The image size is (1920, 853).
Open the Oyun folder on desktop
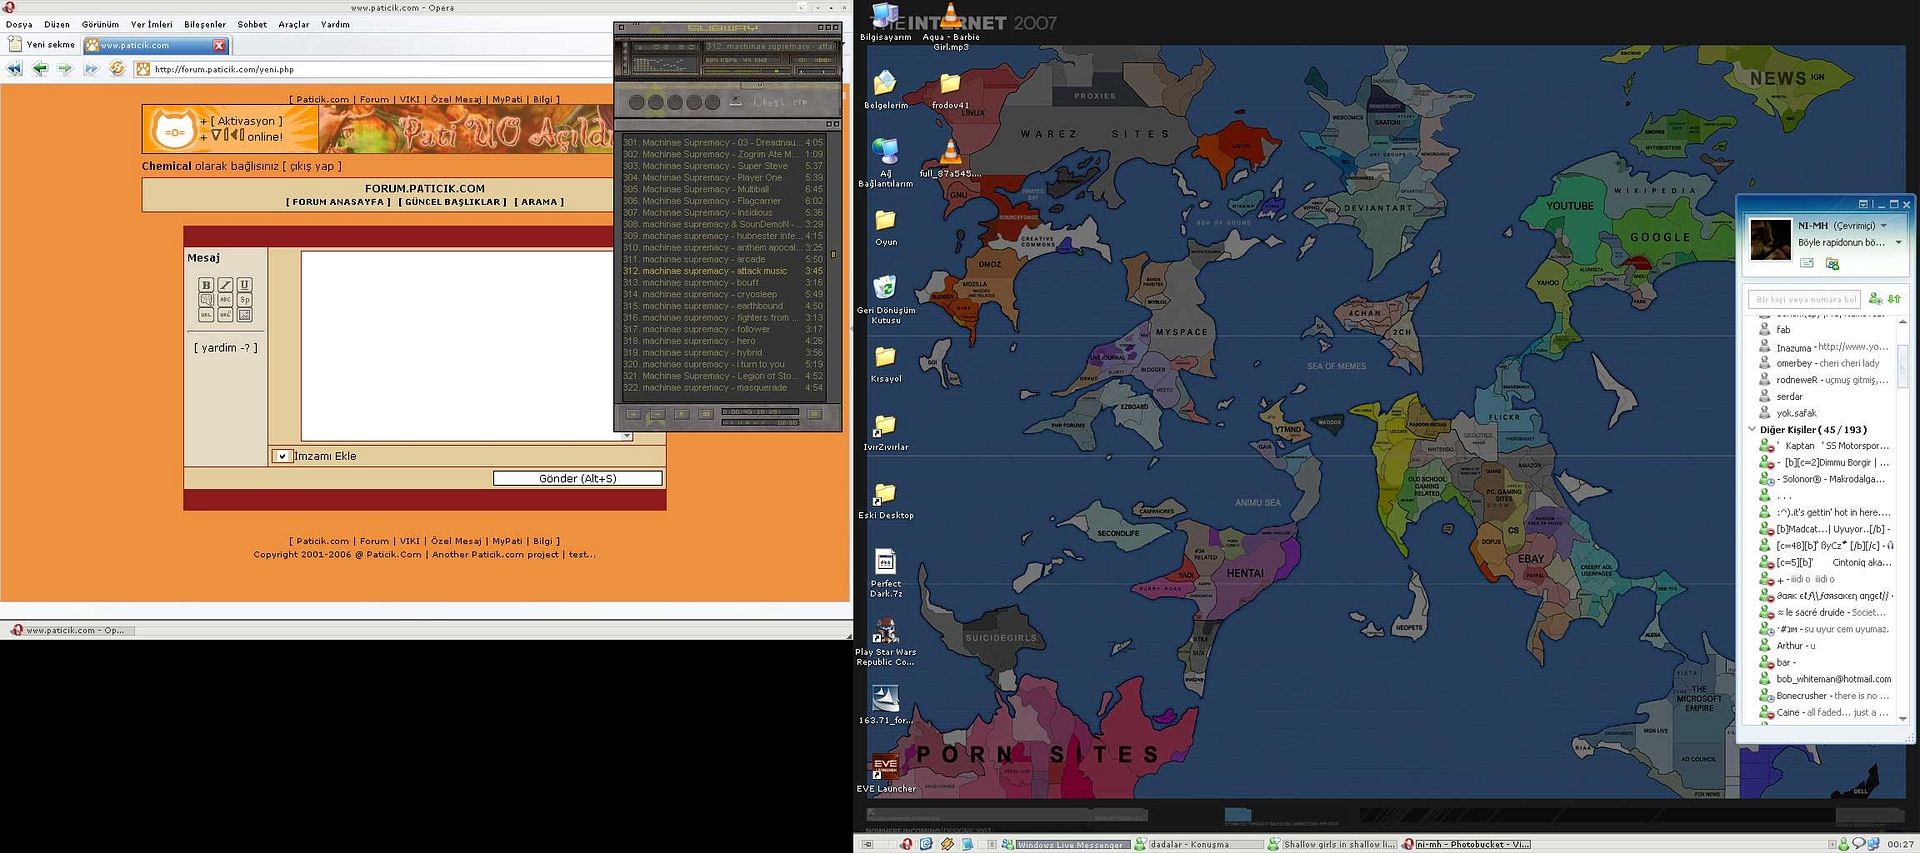click(885, 228)
